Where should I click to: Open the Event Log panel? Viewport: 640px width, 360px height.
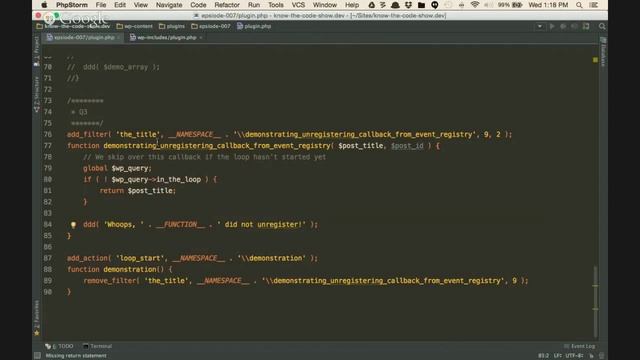pos(580,346)
